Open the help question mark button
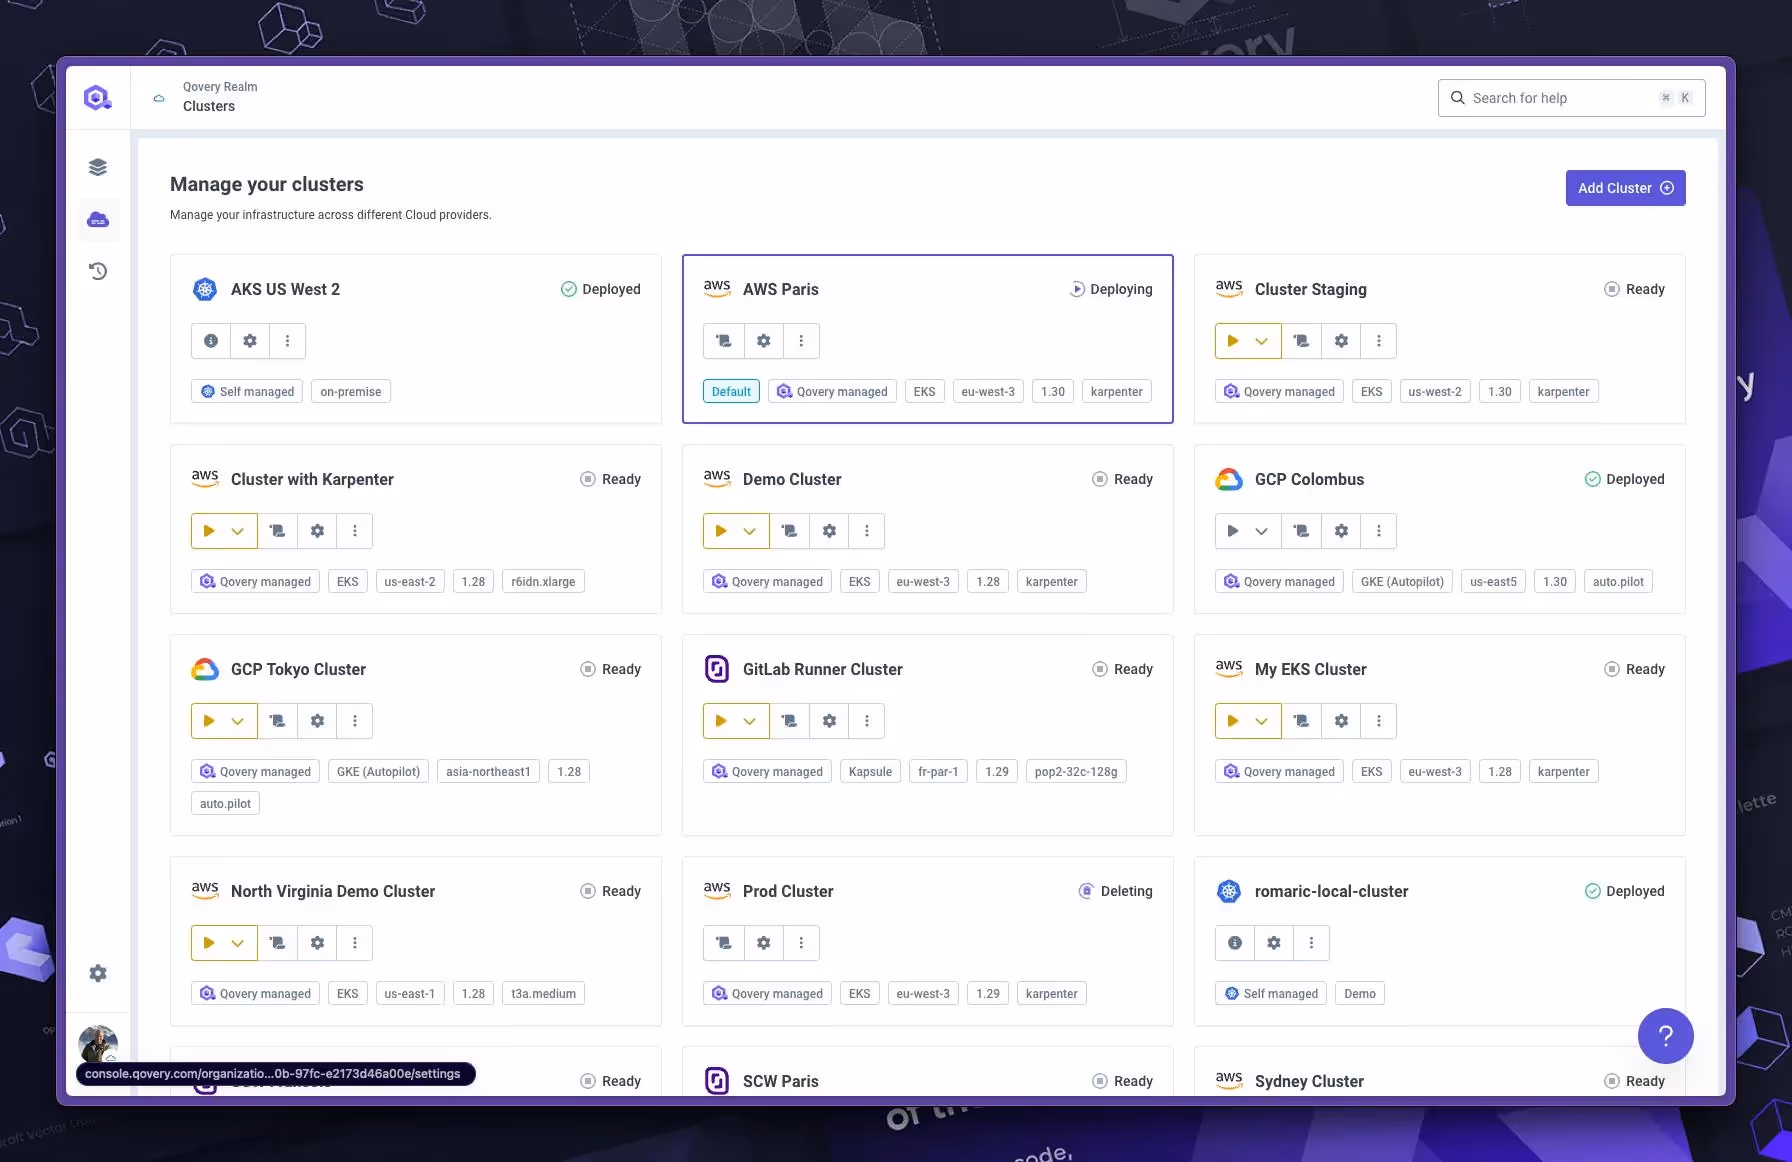The image size is (1792, 1162). click(1665, 1036)
